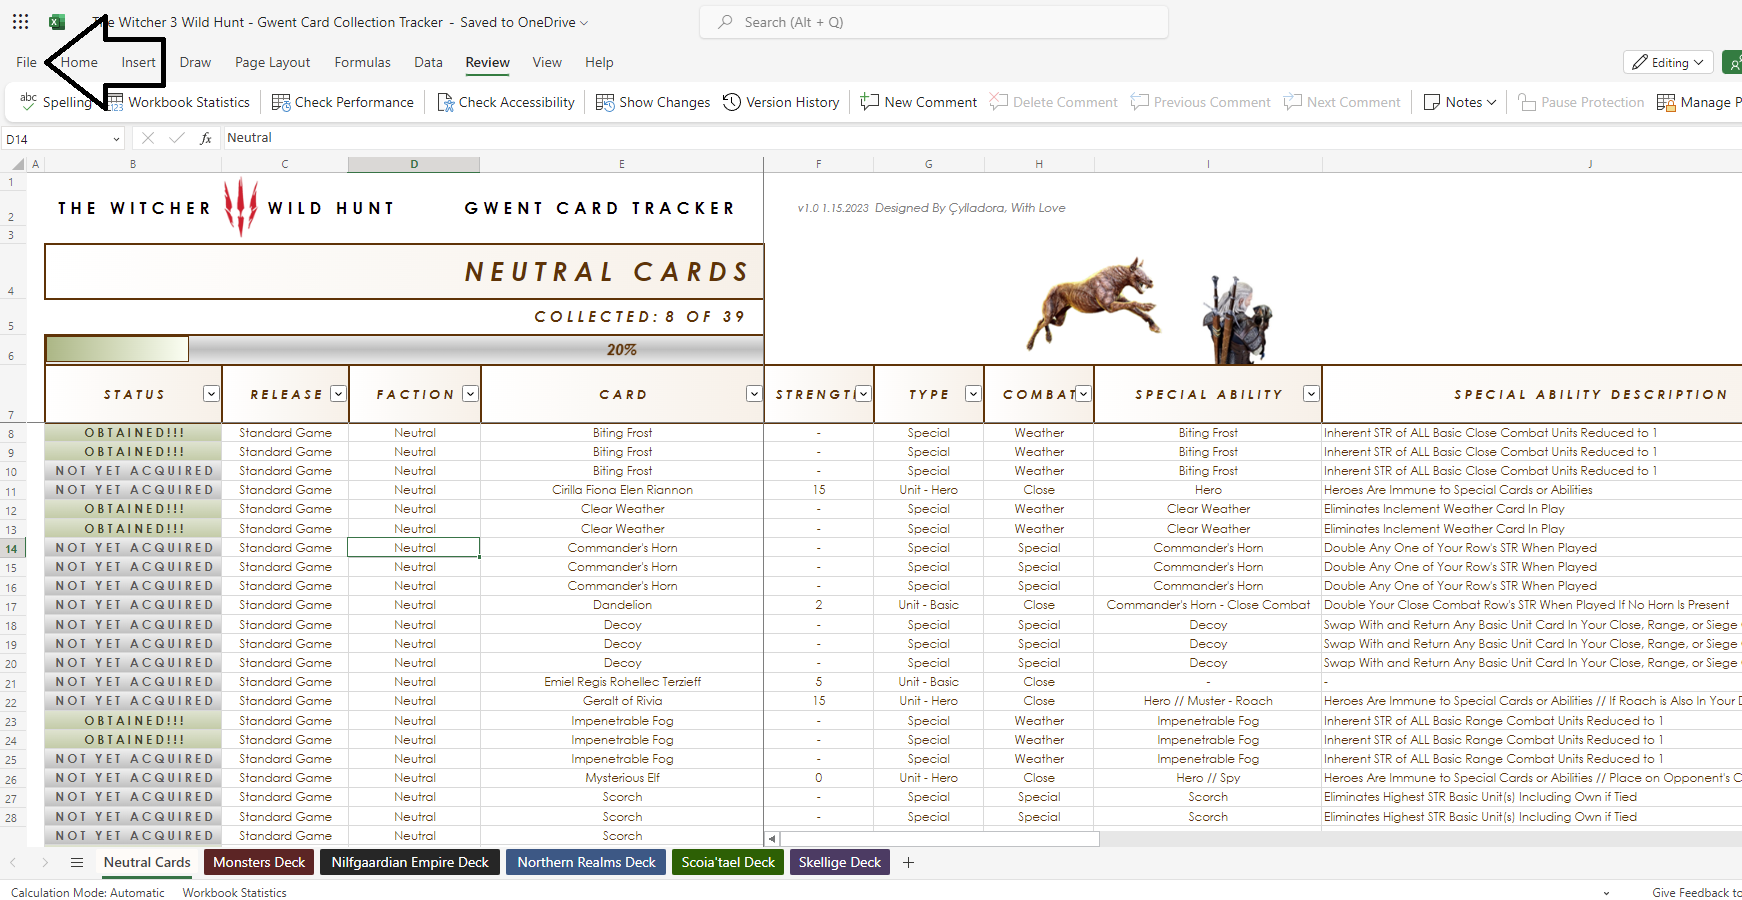The height and width of the screenshot is (900, 1742).
Task: Click the Search box
Action: click(934, 22)
